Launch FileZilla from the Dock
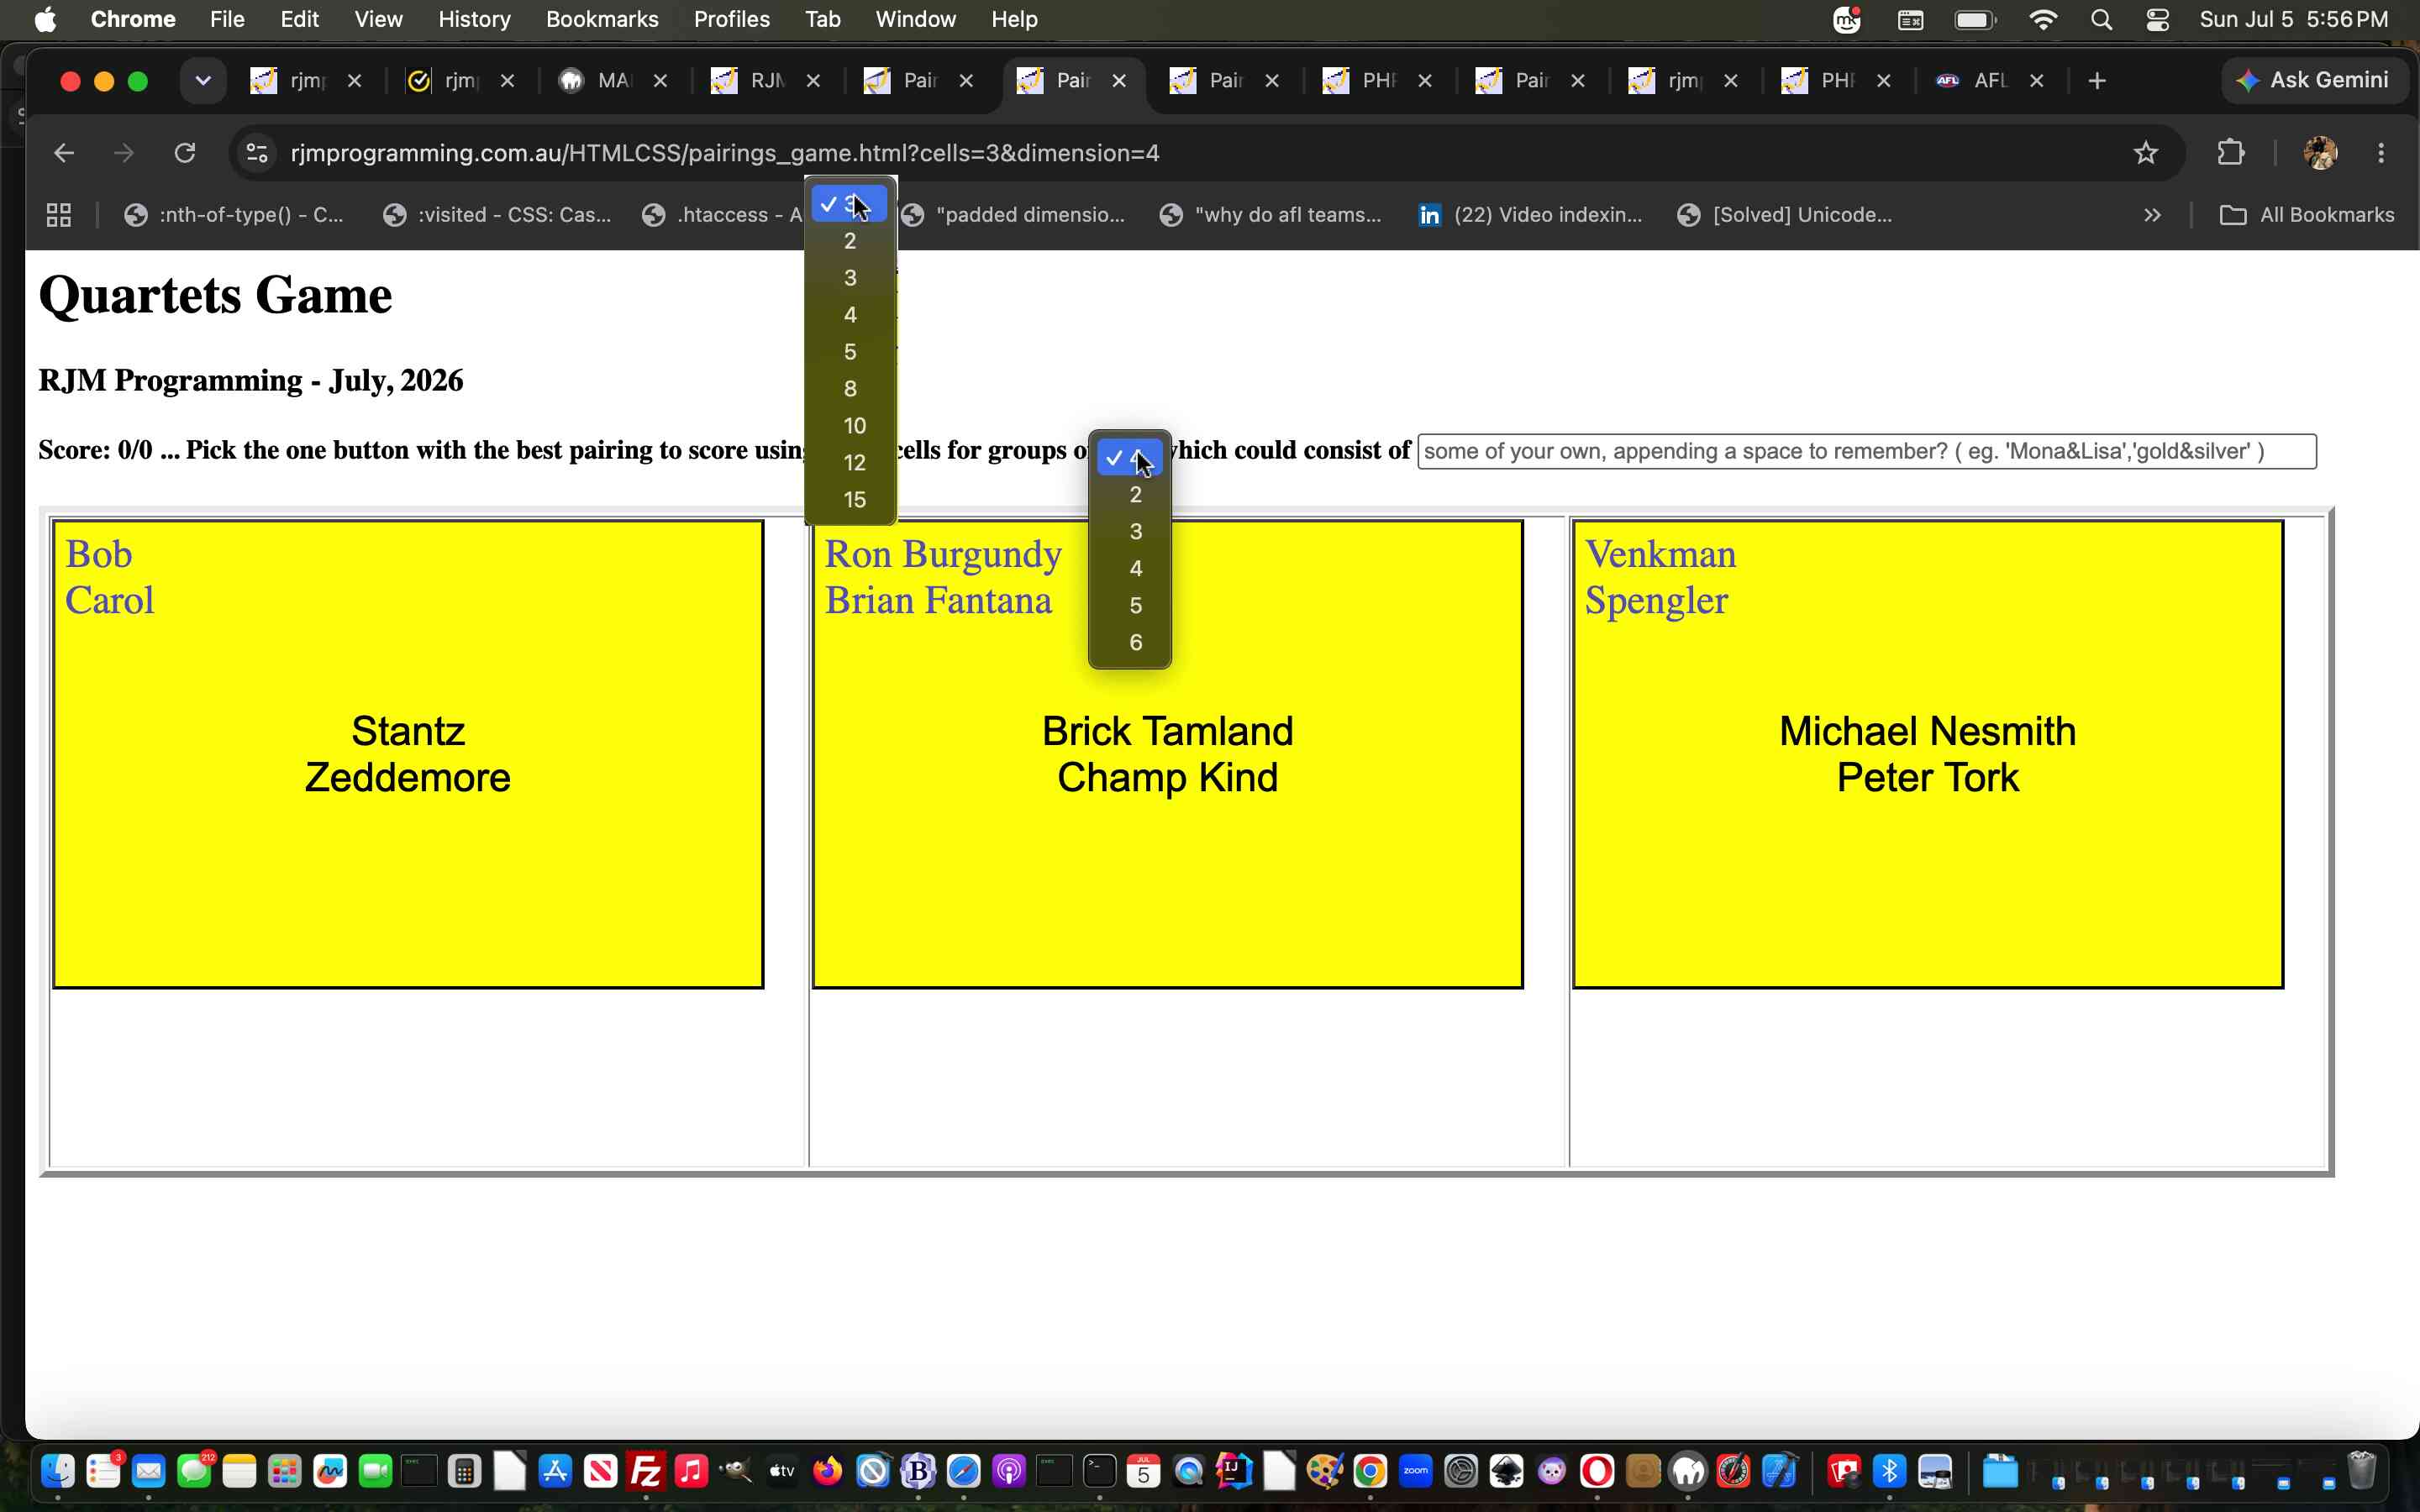The image size is (2420, 1512). [646, 1471]
